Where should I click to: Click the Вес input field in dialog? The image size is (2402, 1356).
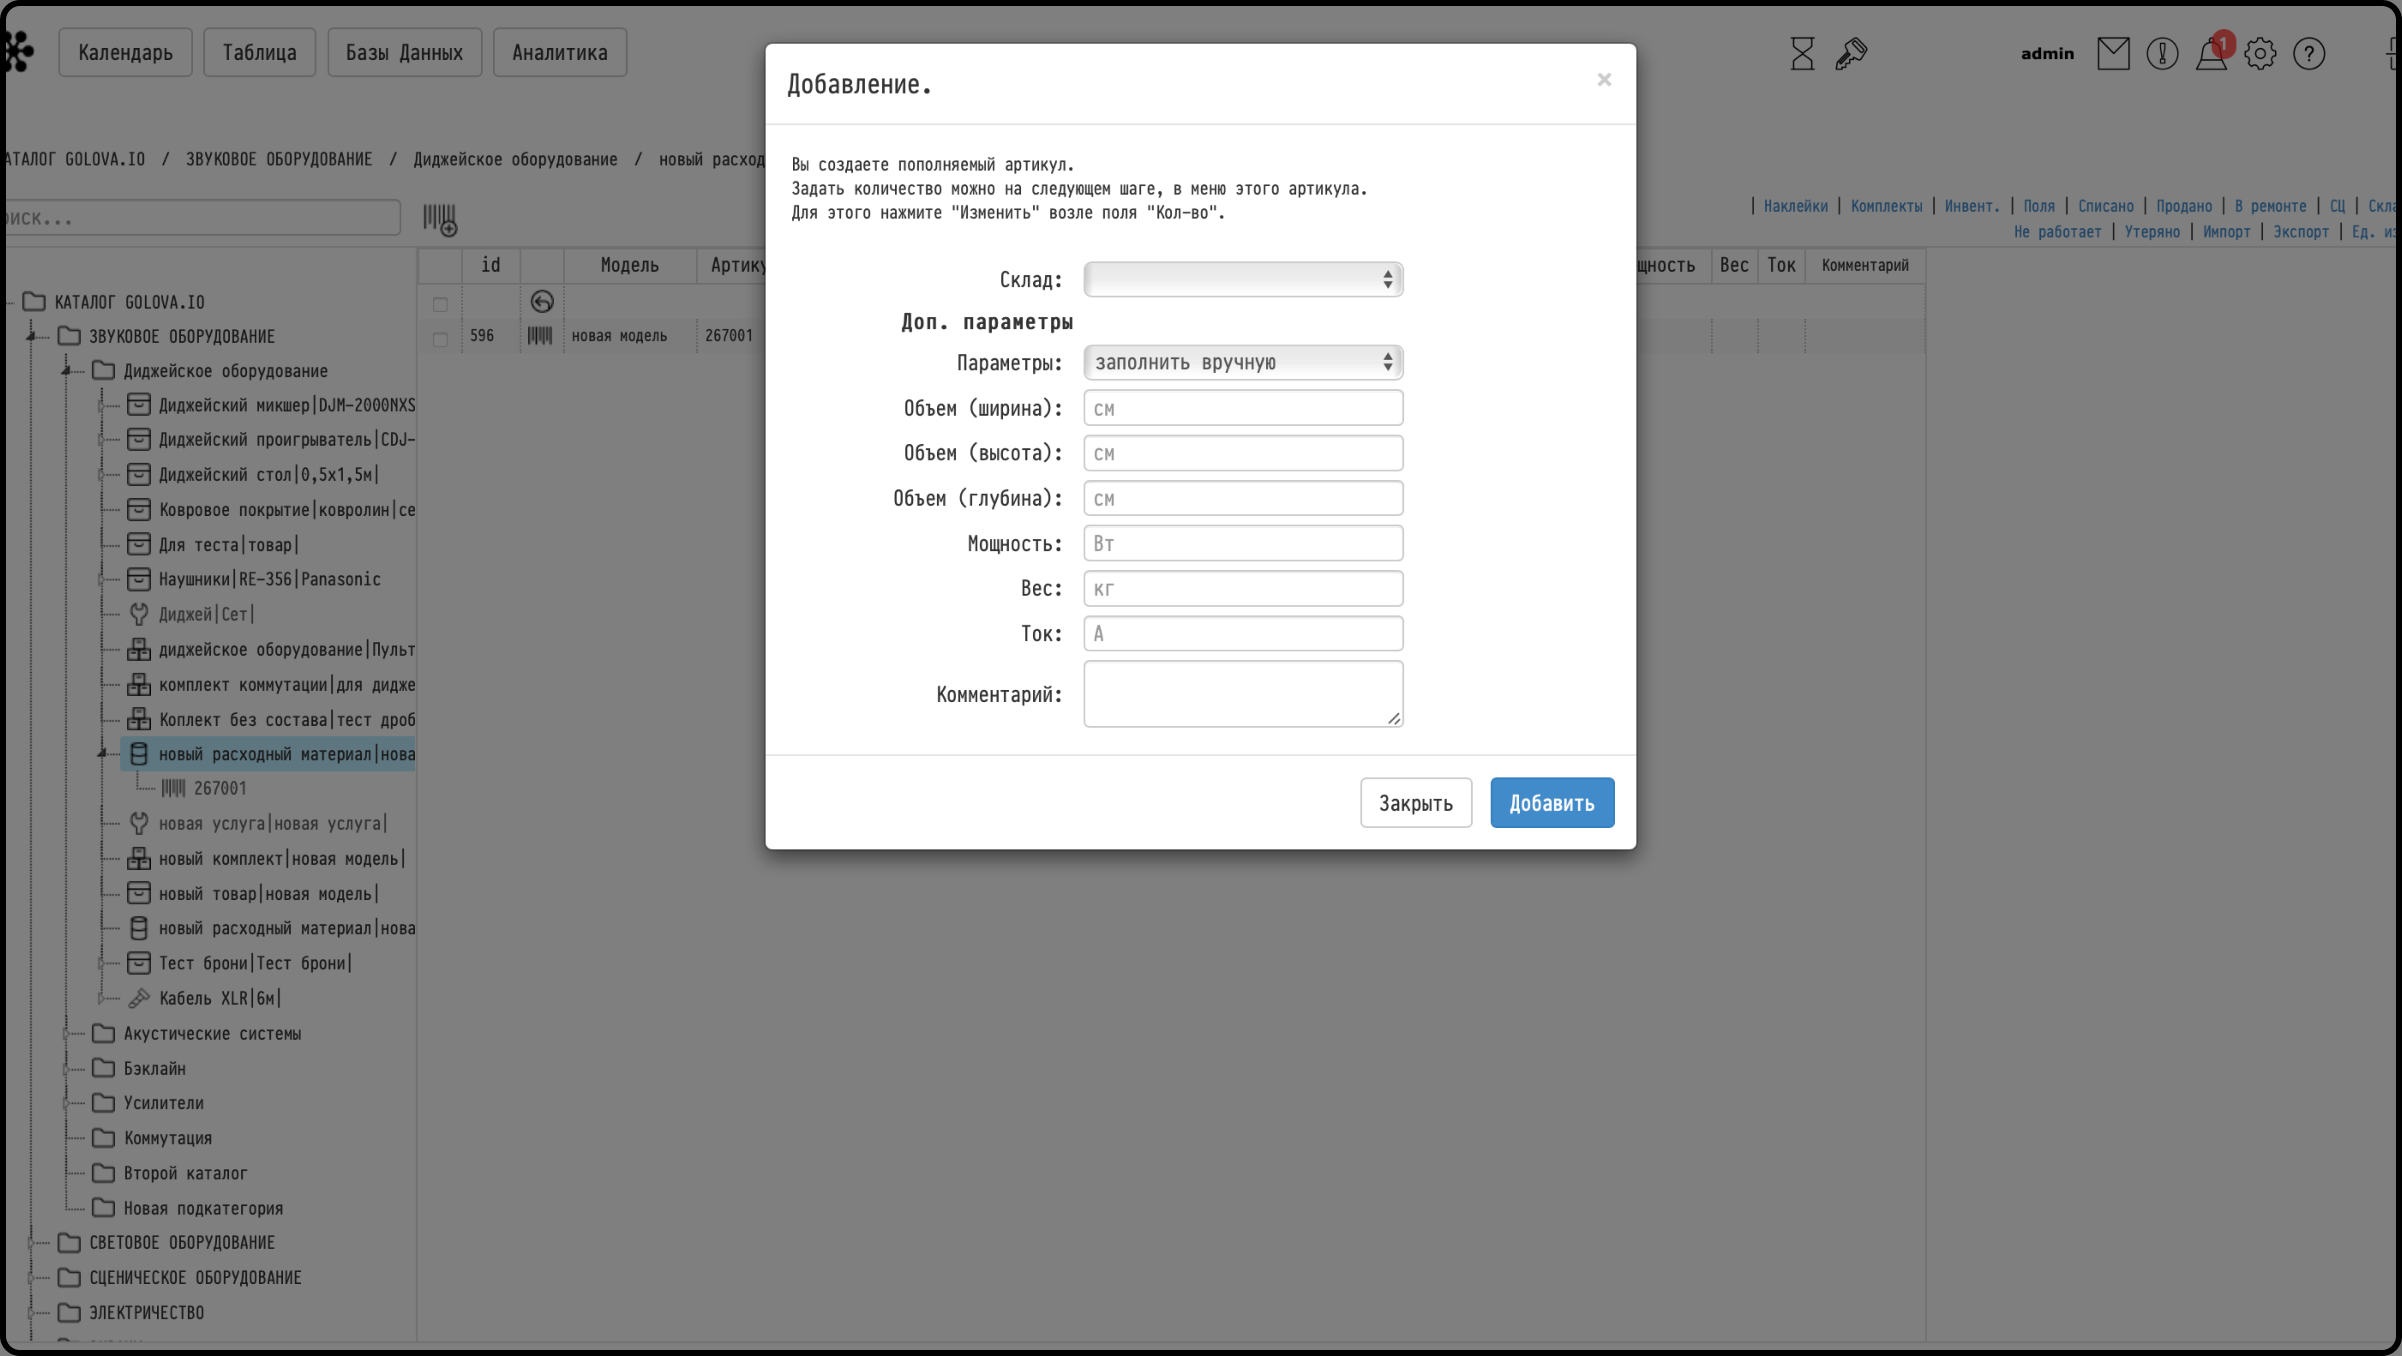pyautogui.click(x=1243, y=588)
